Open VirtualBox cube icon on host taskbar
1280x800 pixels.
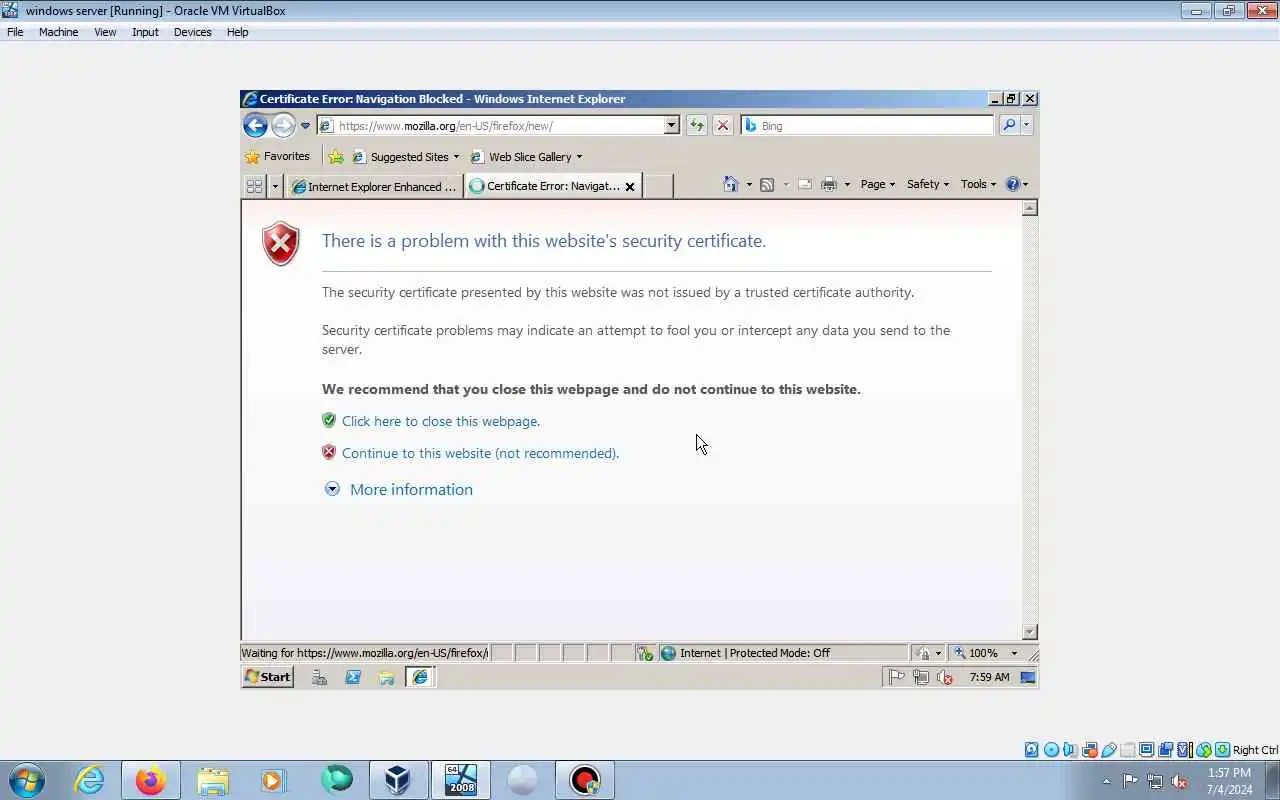398,780
